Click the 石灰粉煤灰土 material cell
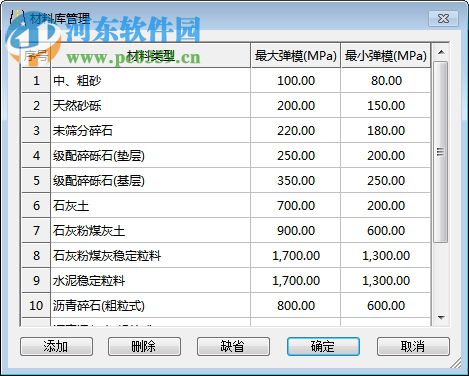 (150, 231)
